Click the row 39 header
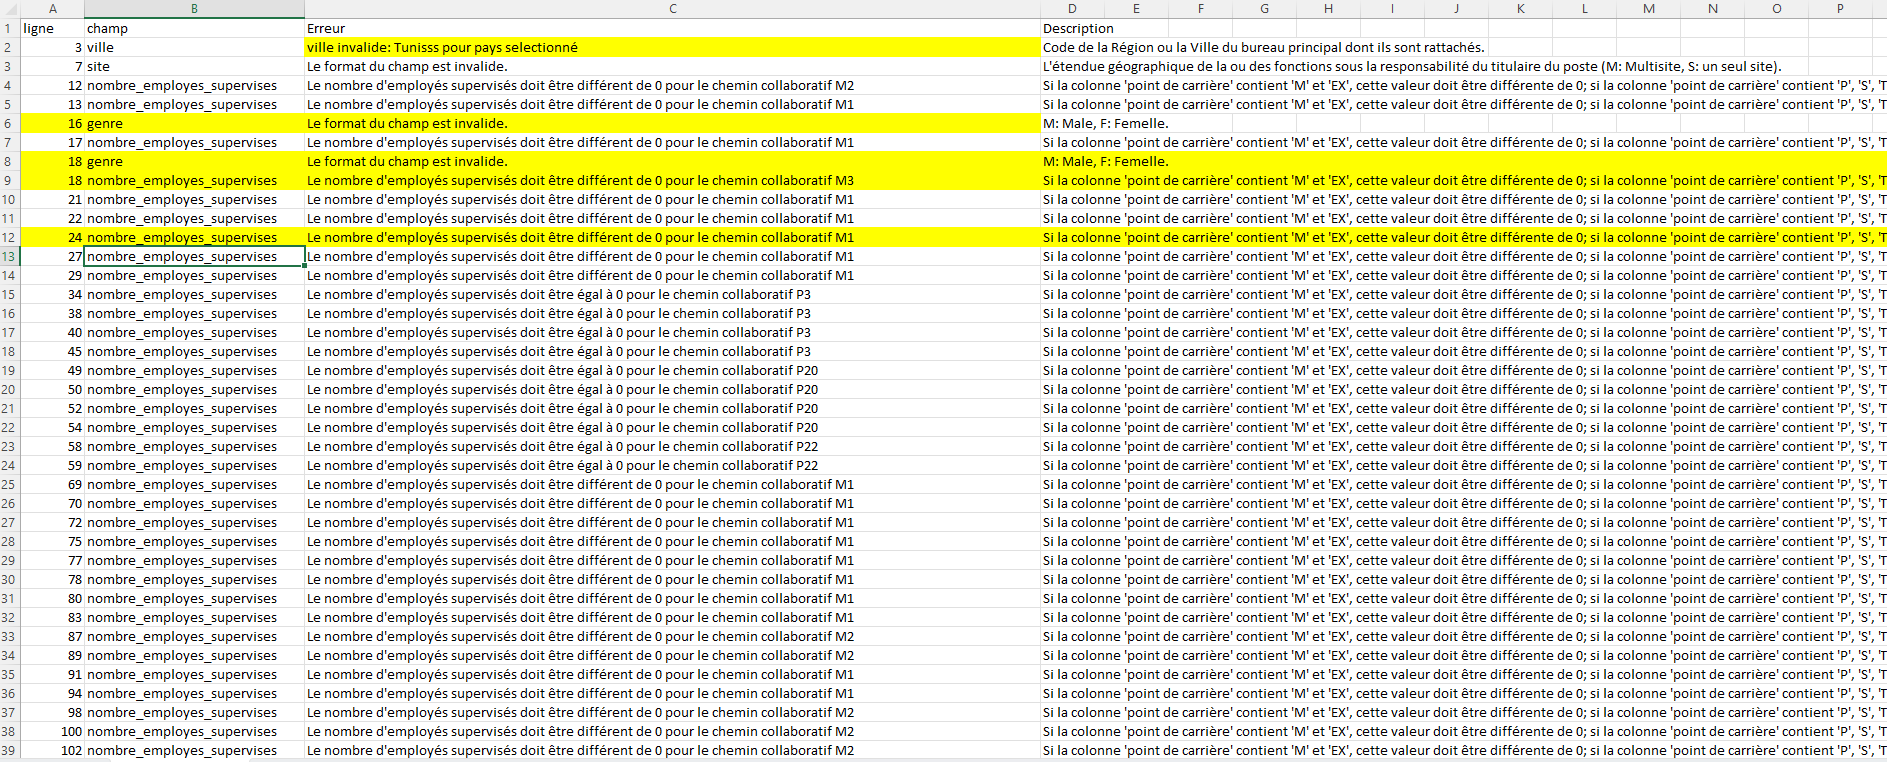Viewport: 1887px width, 762px height. click(8, 750)
